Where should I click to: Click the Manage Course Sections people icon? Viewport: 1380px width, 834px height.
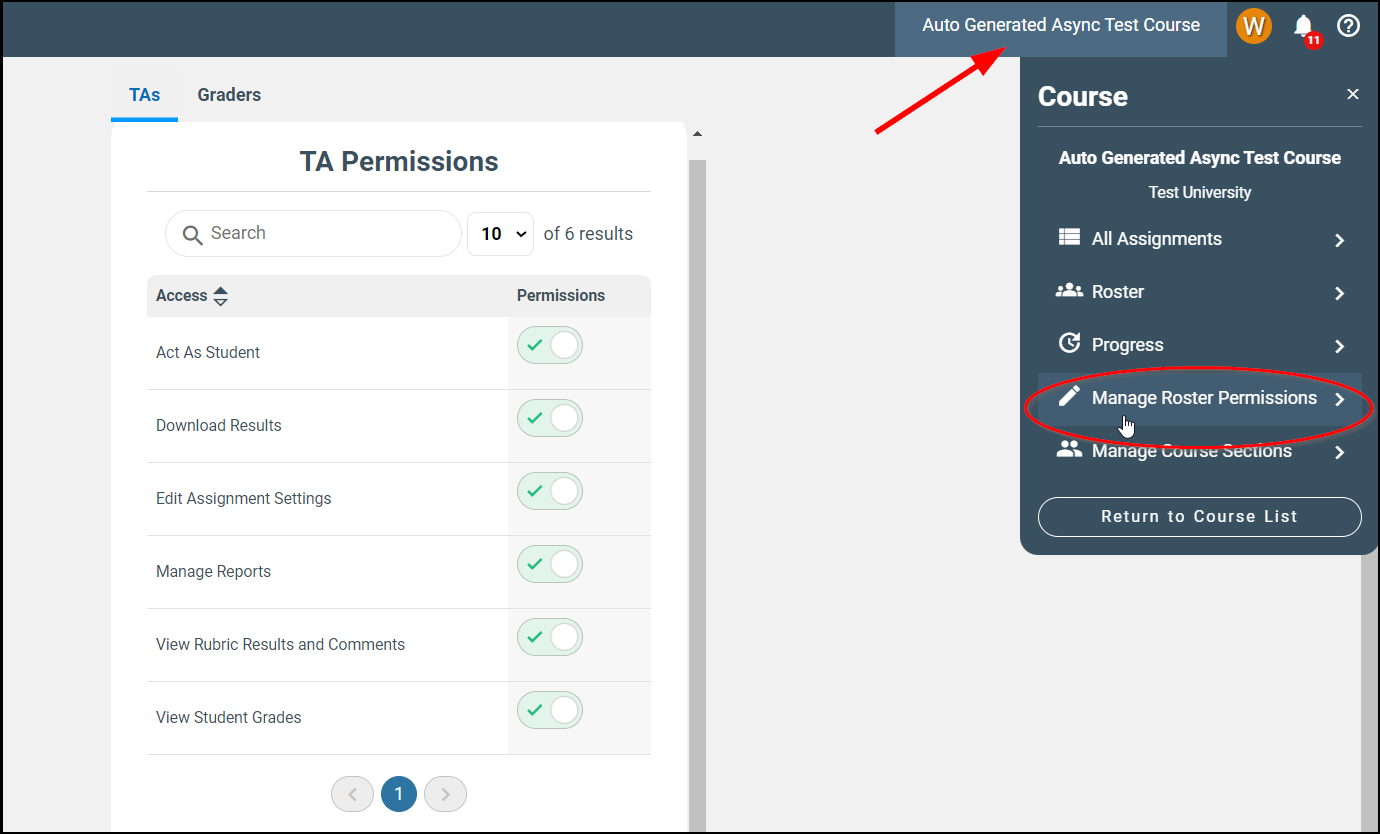tap(1069, 449)
